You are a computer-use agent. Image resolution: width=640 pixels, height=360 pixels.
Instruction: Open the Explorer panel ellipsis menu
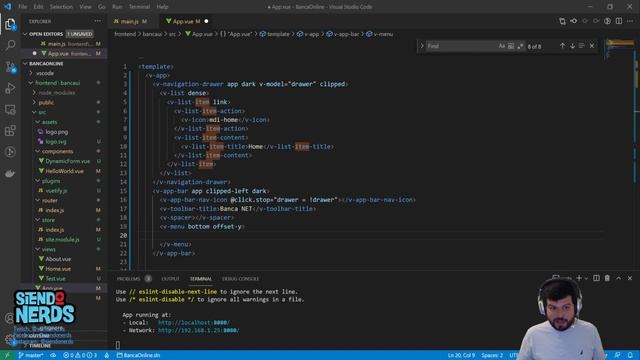pyautogui.click(x=98, y=21)
